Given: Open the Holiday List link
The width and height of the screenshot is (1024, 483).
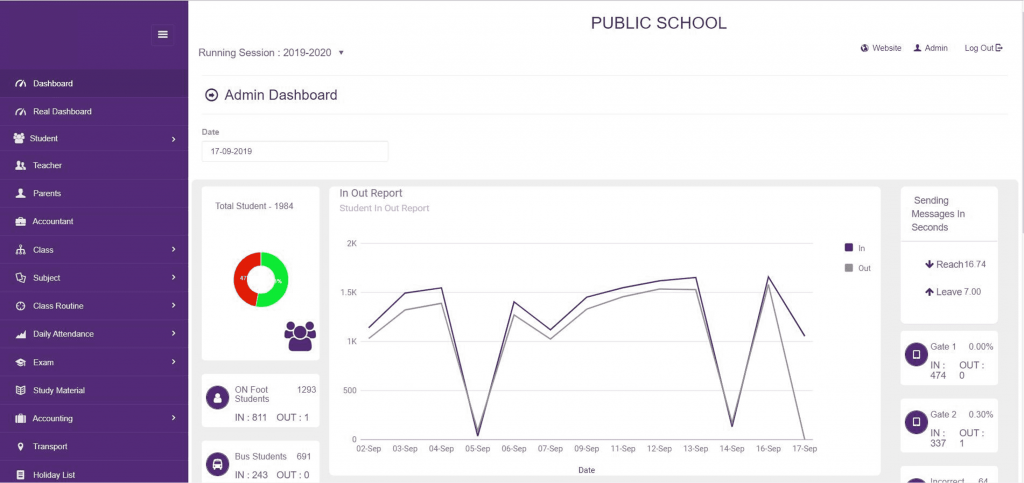Looking at the screenshot, I should 94,475.
